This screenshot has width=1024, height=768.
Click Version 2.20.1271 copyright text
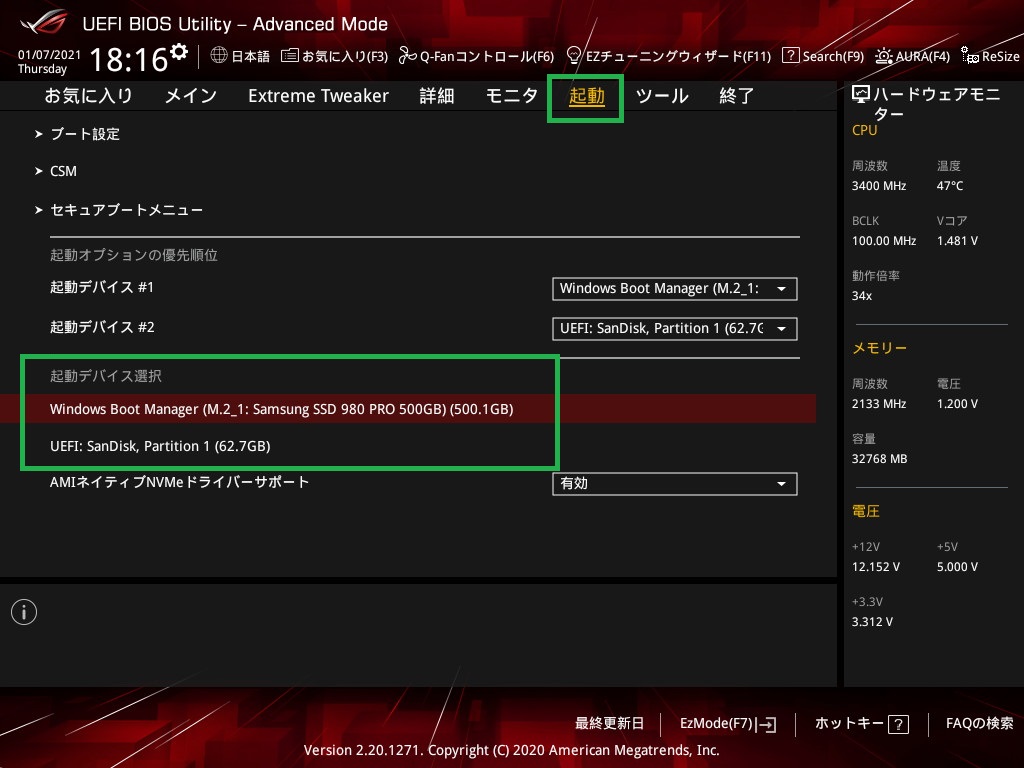point(511,750)
